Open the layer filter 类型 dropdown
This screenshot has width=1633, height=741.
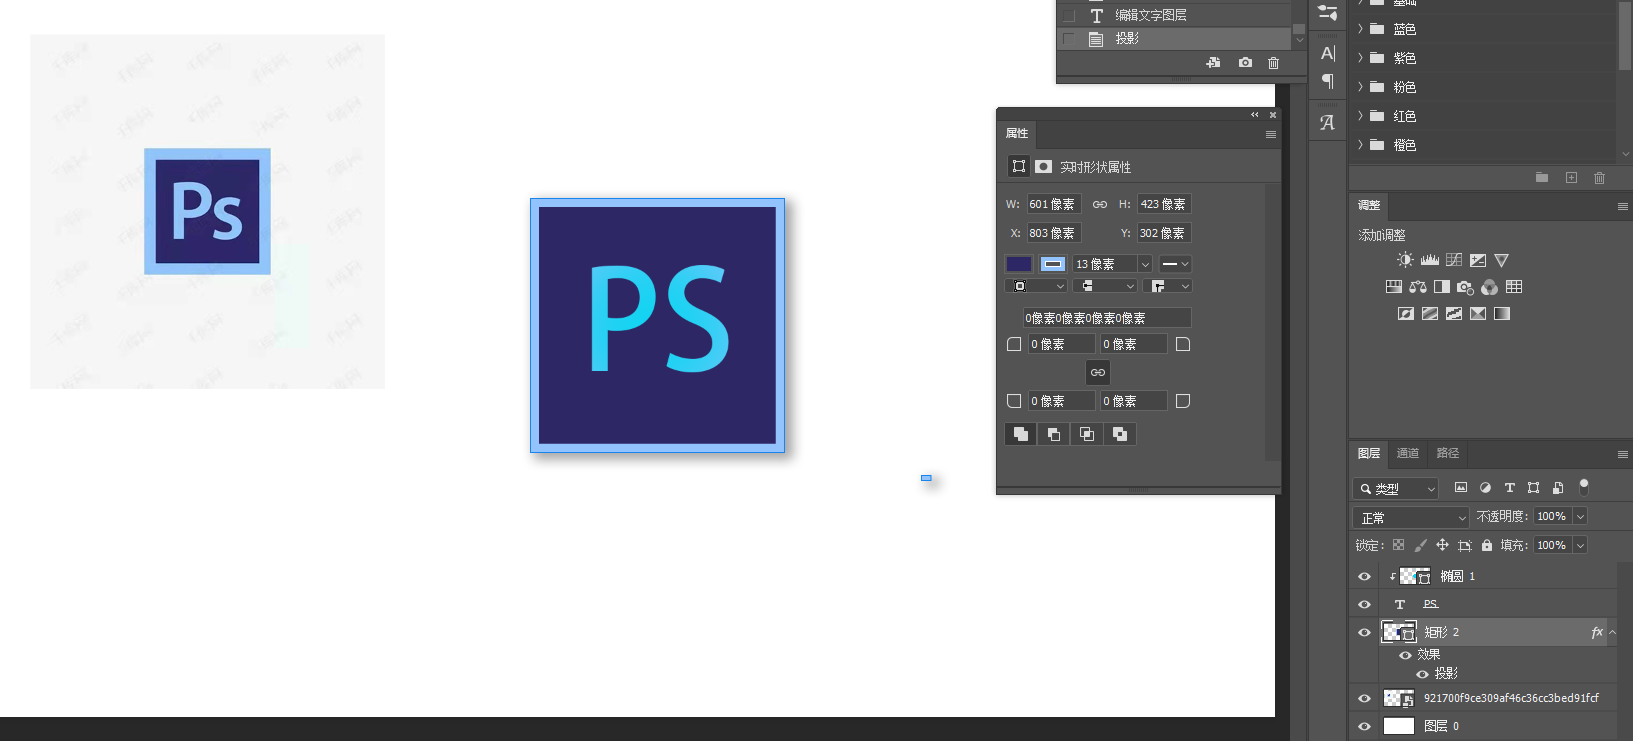tap(1395, 489)
